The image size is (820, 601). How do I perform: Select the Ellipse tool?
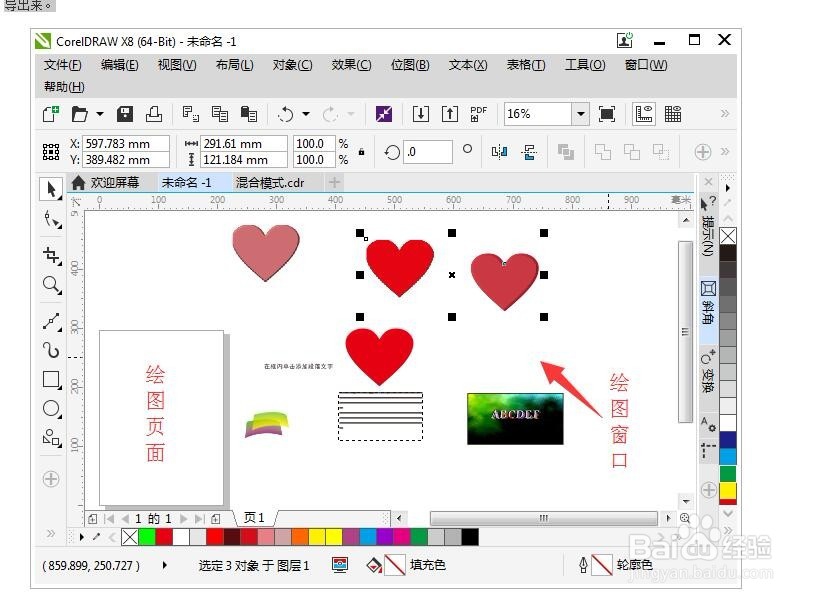[51, 408]
